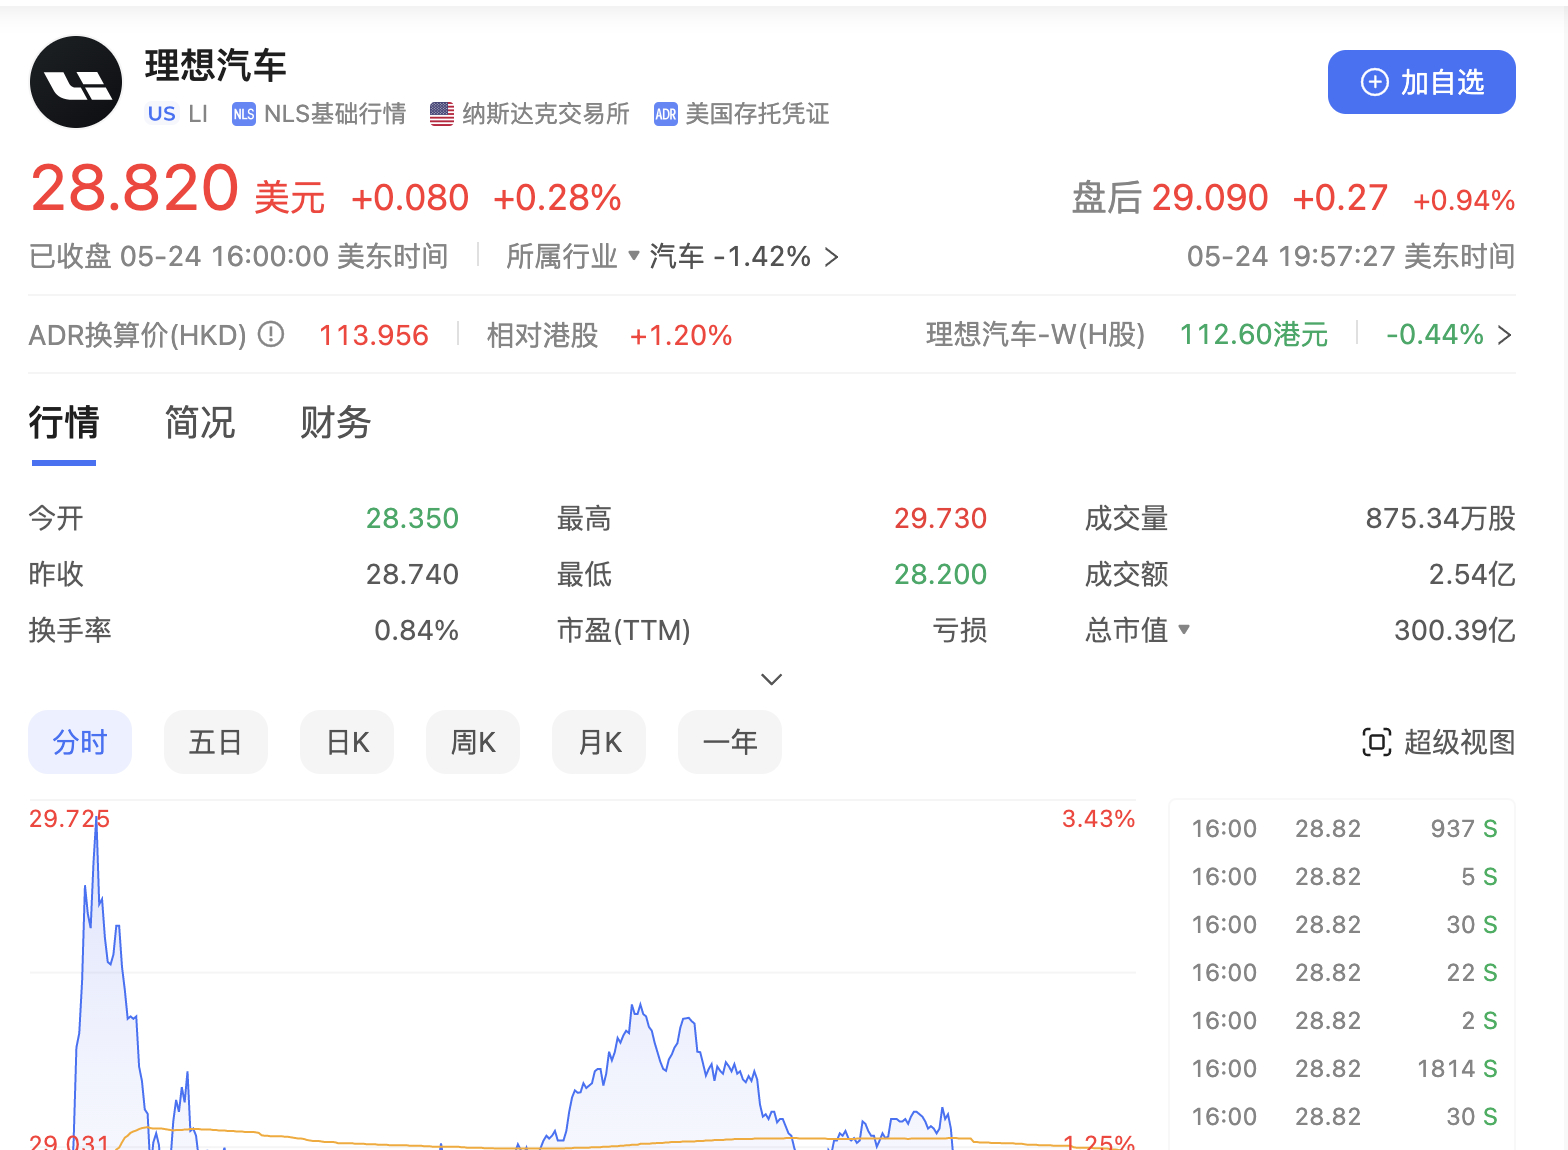Click the 最高 value 29.730

940,518
